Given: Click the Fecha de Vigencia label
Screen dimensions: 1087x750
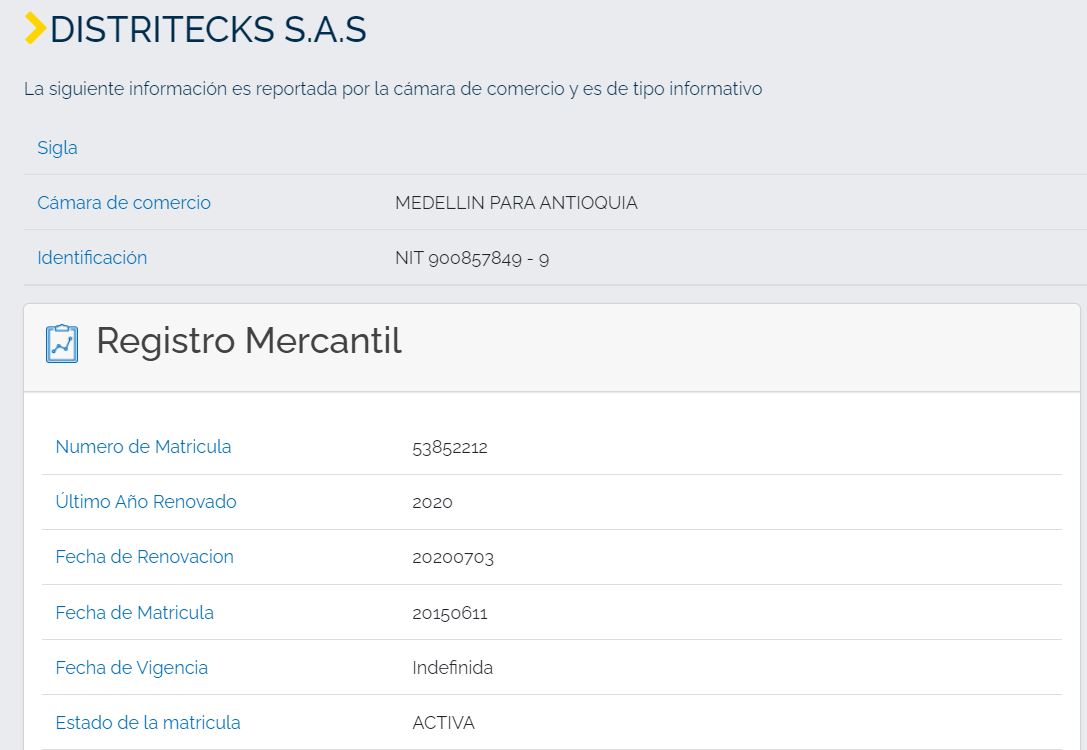Looking at the screenshot, I should coord(131,668).
